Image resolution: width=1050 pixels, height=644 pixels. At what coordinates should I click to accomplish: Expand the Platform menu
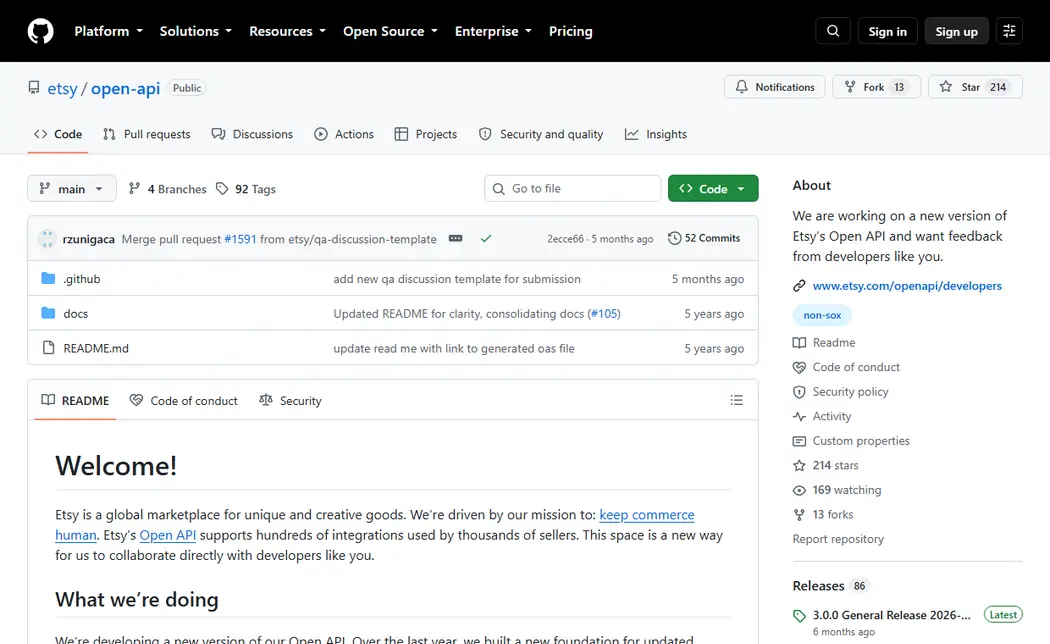(x=108, y=31)
